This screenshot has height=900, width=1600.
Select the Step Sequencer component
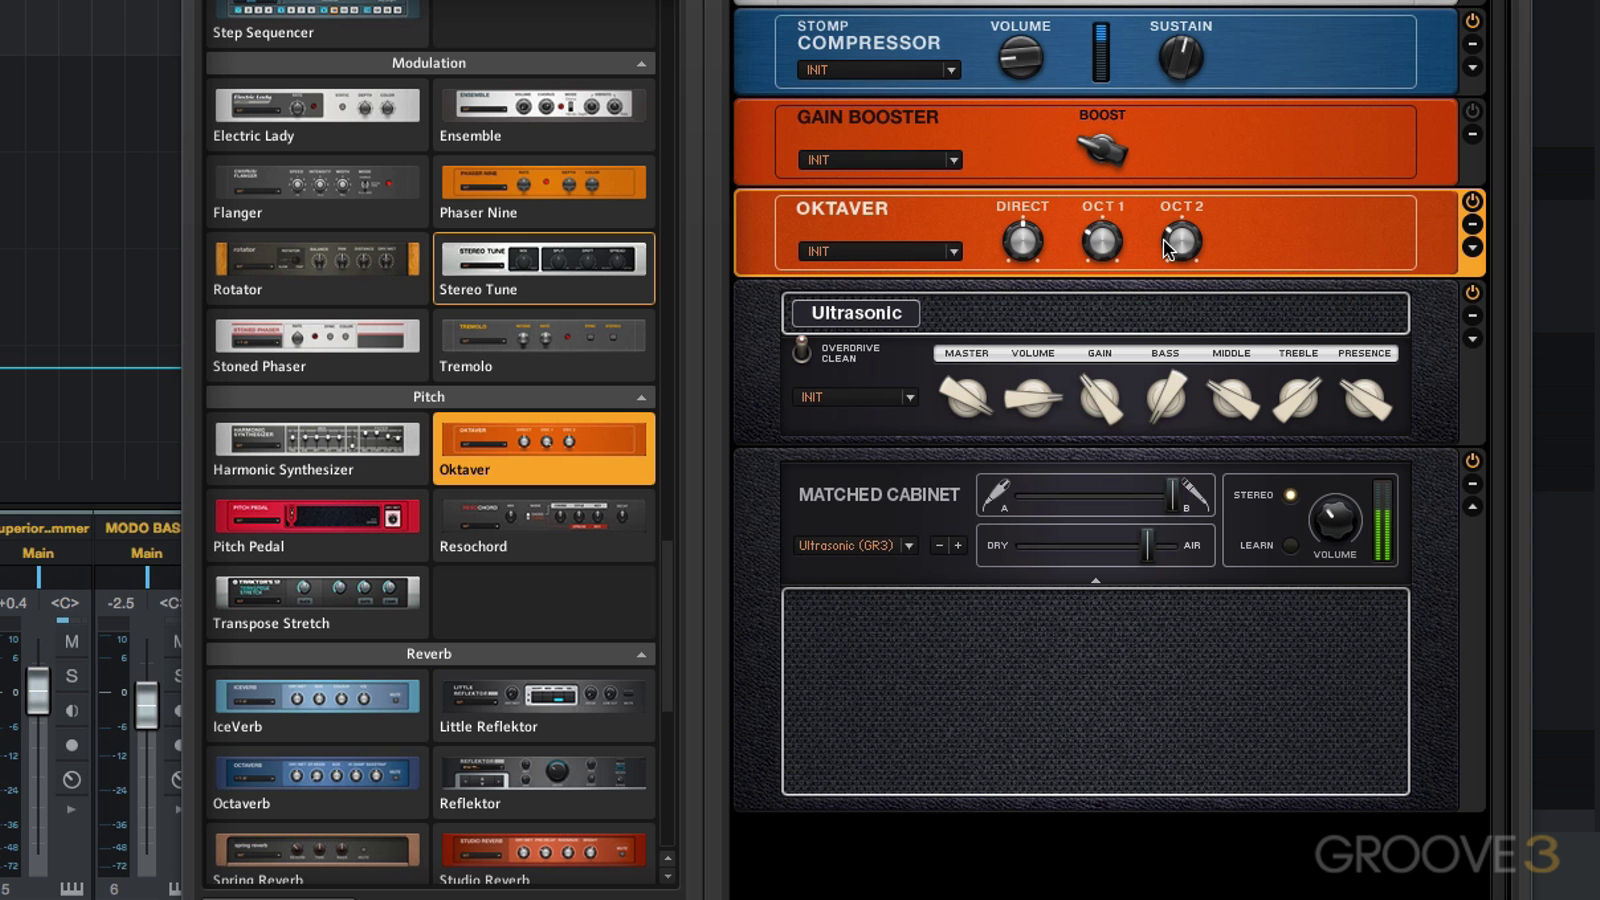pyautogui.click(x=317, y=22)
